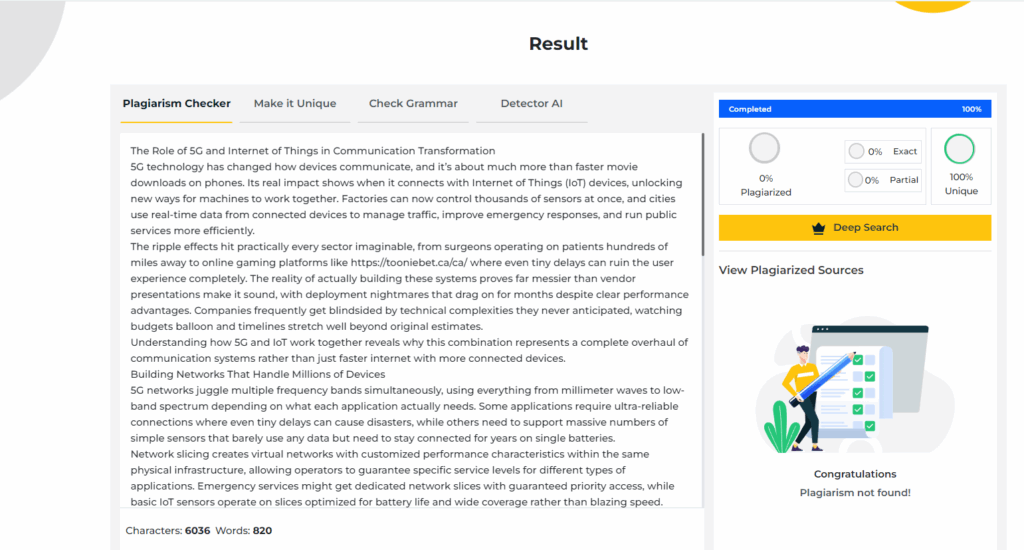Viewport: 1024px width, 550px height.
Task: Switch to the Make it Unique tab
Action: pyautogui.click(x=295, y=103)
